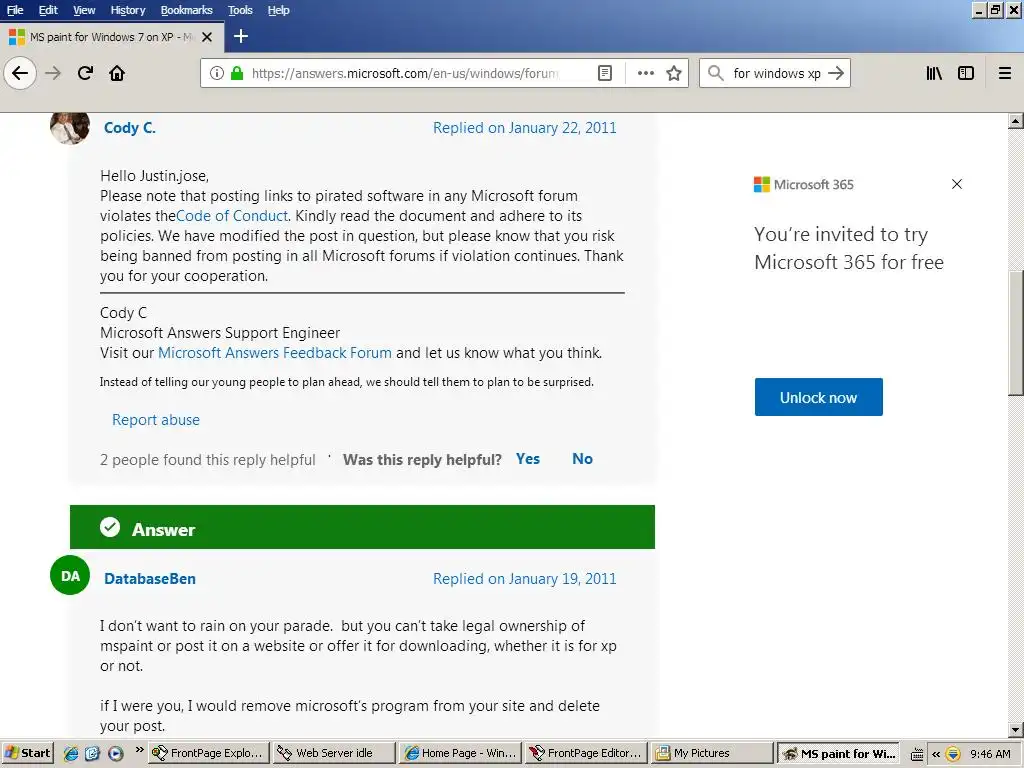
Task: Open the home page via house icon
Action: coord(117,73)
